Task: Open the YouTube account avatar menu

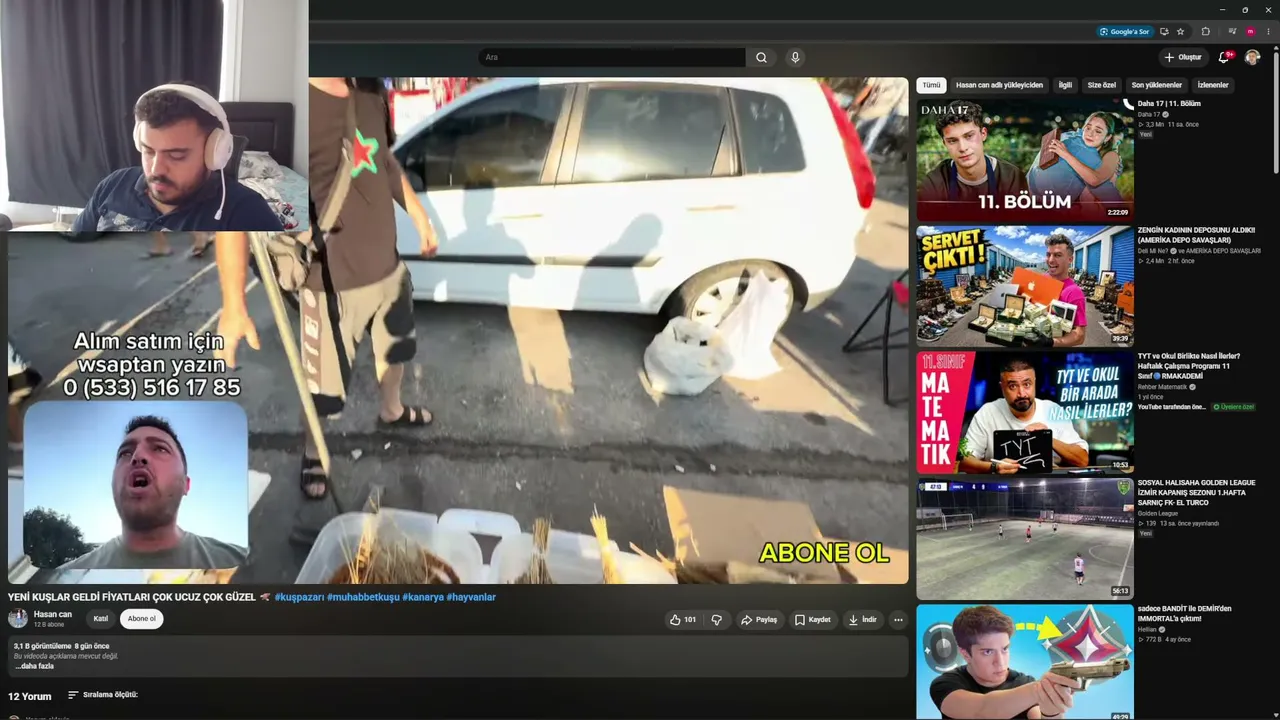Action: tap(1252, 58)
